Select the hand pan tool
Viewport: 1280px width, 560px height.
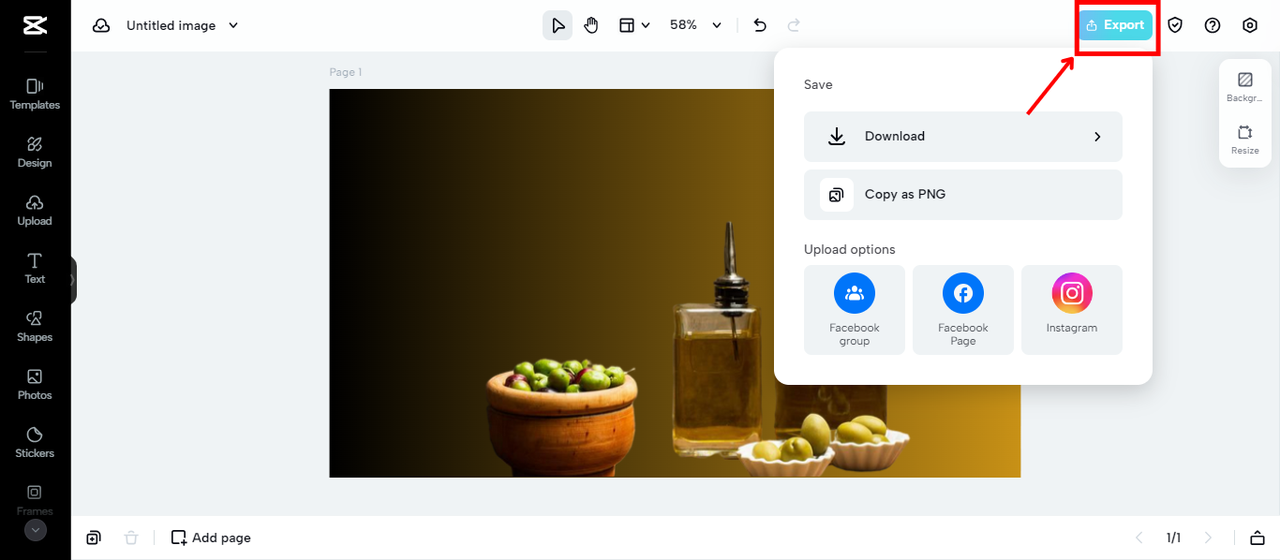click(x=591, y=25)
